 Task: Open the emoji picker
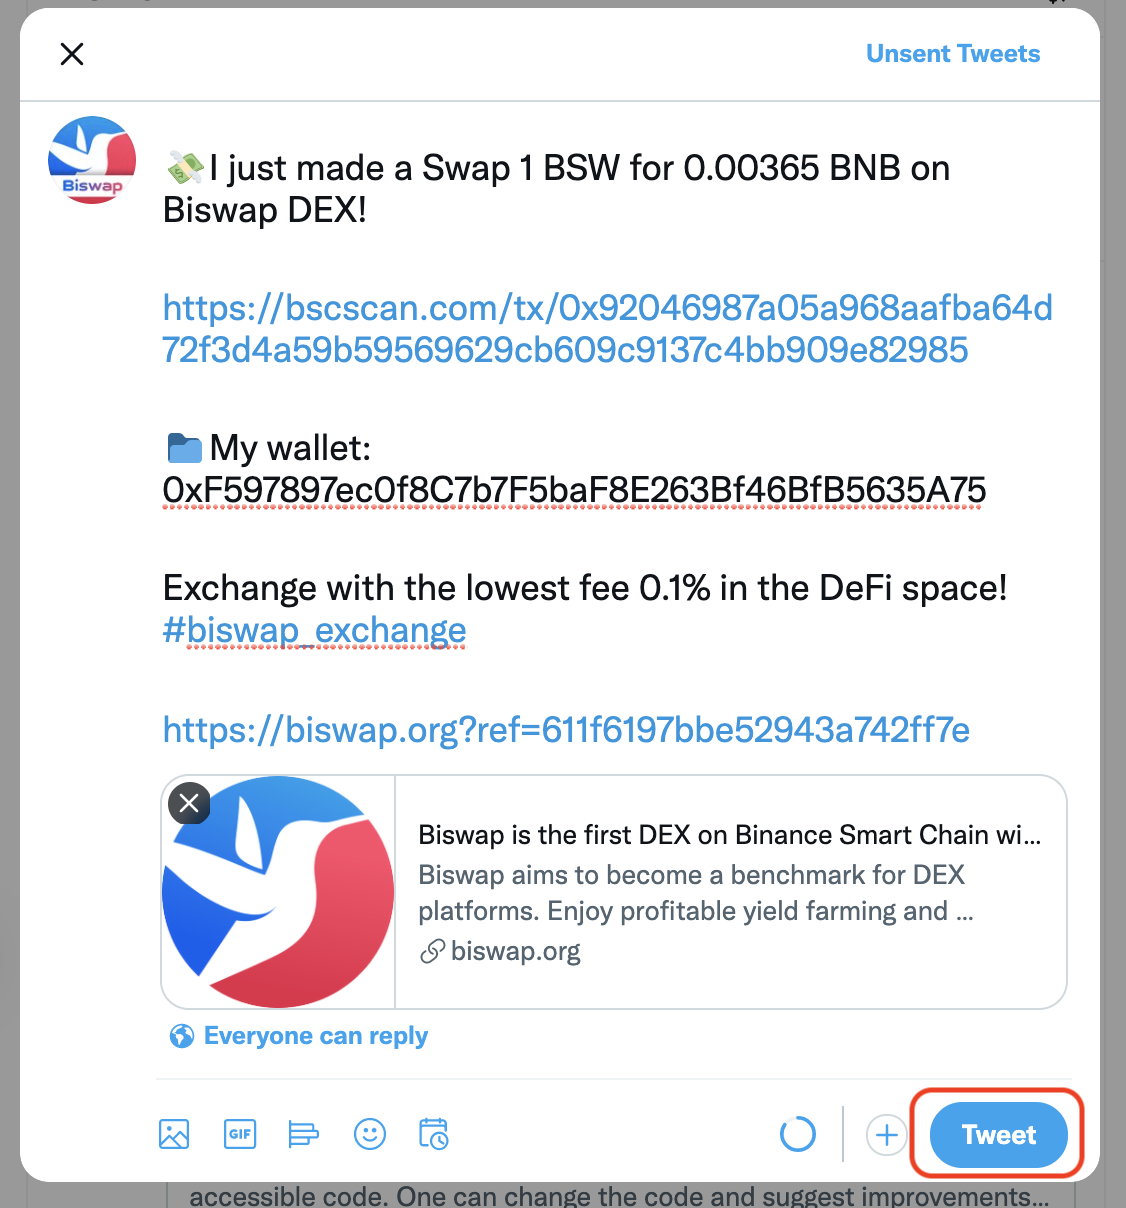370,1134
